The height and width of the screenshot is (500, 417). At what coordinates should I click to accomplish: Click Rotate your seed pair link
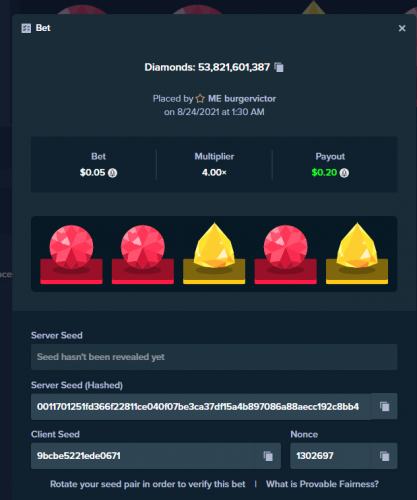pos(148,484)
